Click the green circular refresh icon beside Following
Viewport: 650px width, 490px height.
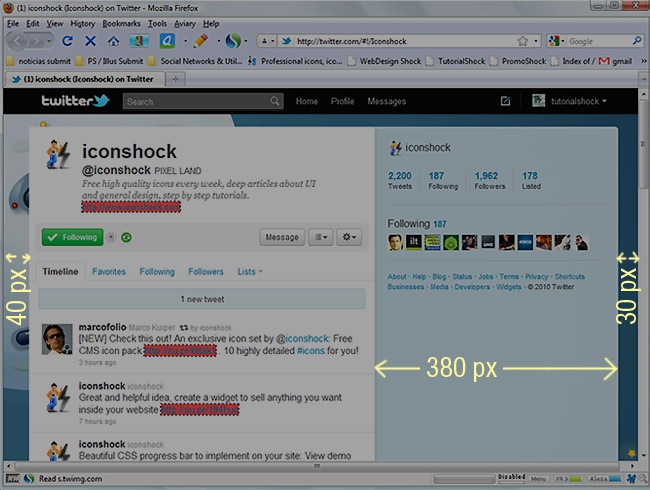pyautogui.click(x=126, y=237)
